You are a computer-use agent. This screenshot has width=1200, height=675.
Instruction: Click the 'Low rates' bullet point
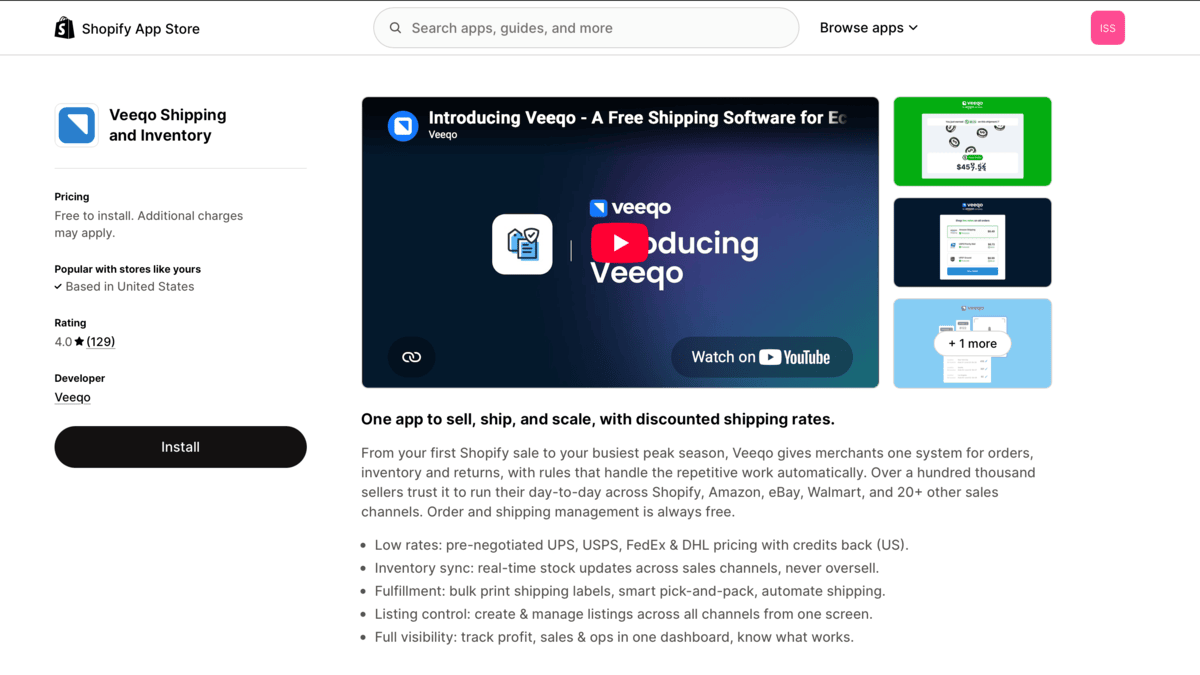pos(641,545)
